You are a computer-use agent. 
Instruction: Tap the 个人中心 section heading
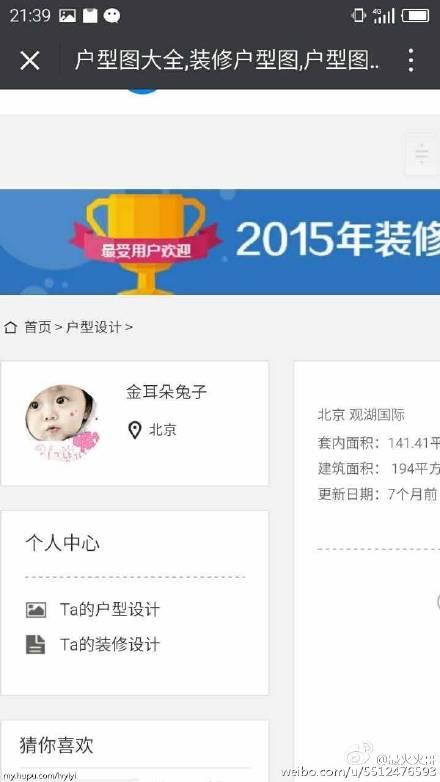pyautogui.click(x=62, y=543)
